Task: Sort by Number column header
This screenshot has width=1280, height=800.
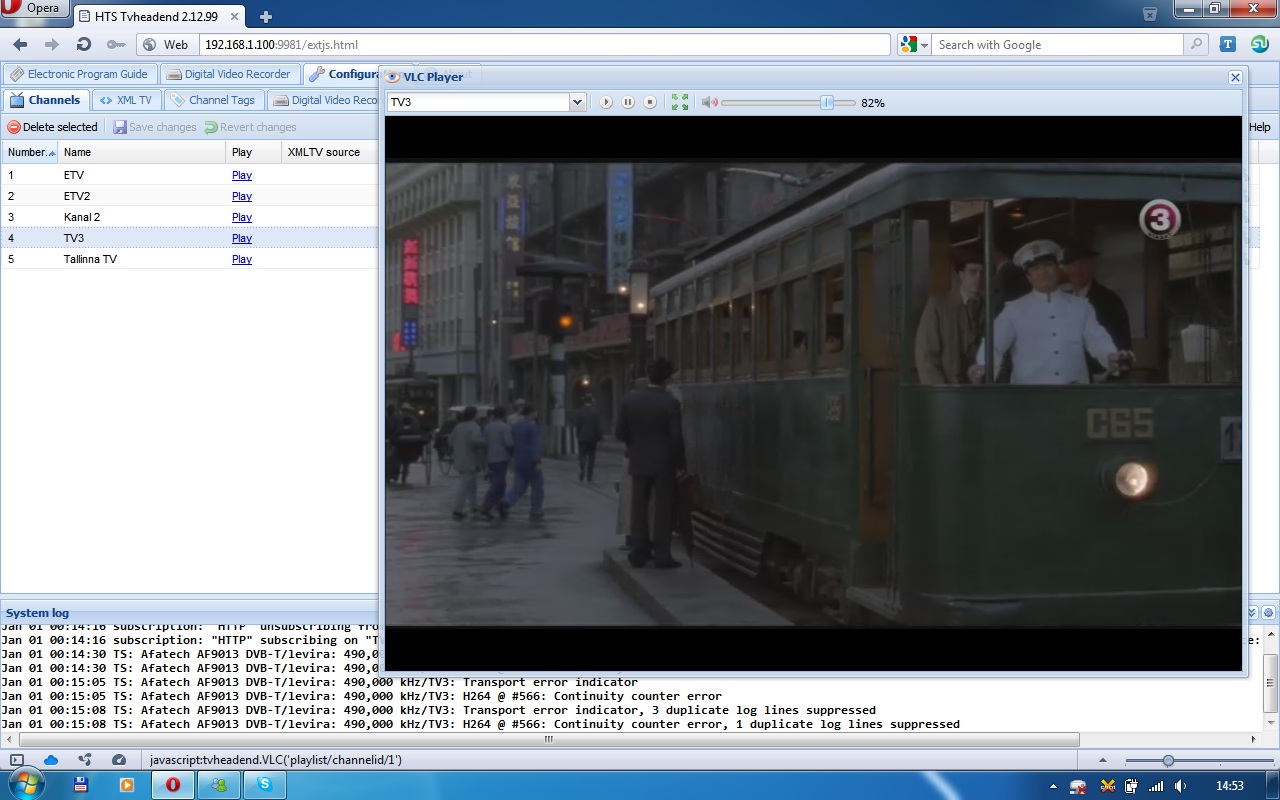Action: [29, 152]
